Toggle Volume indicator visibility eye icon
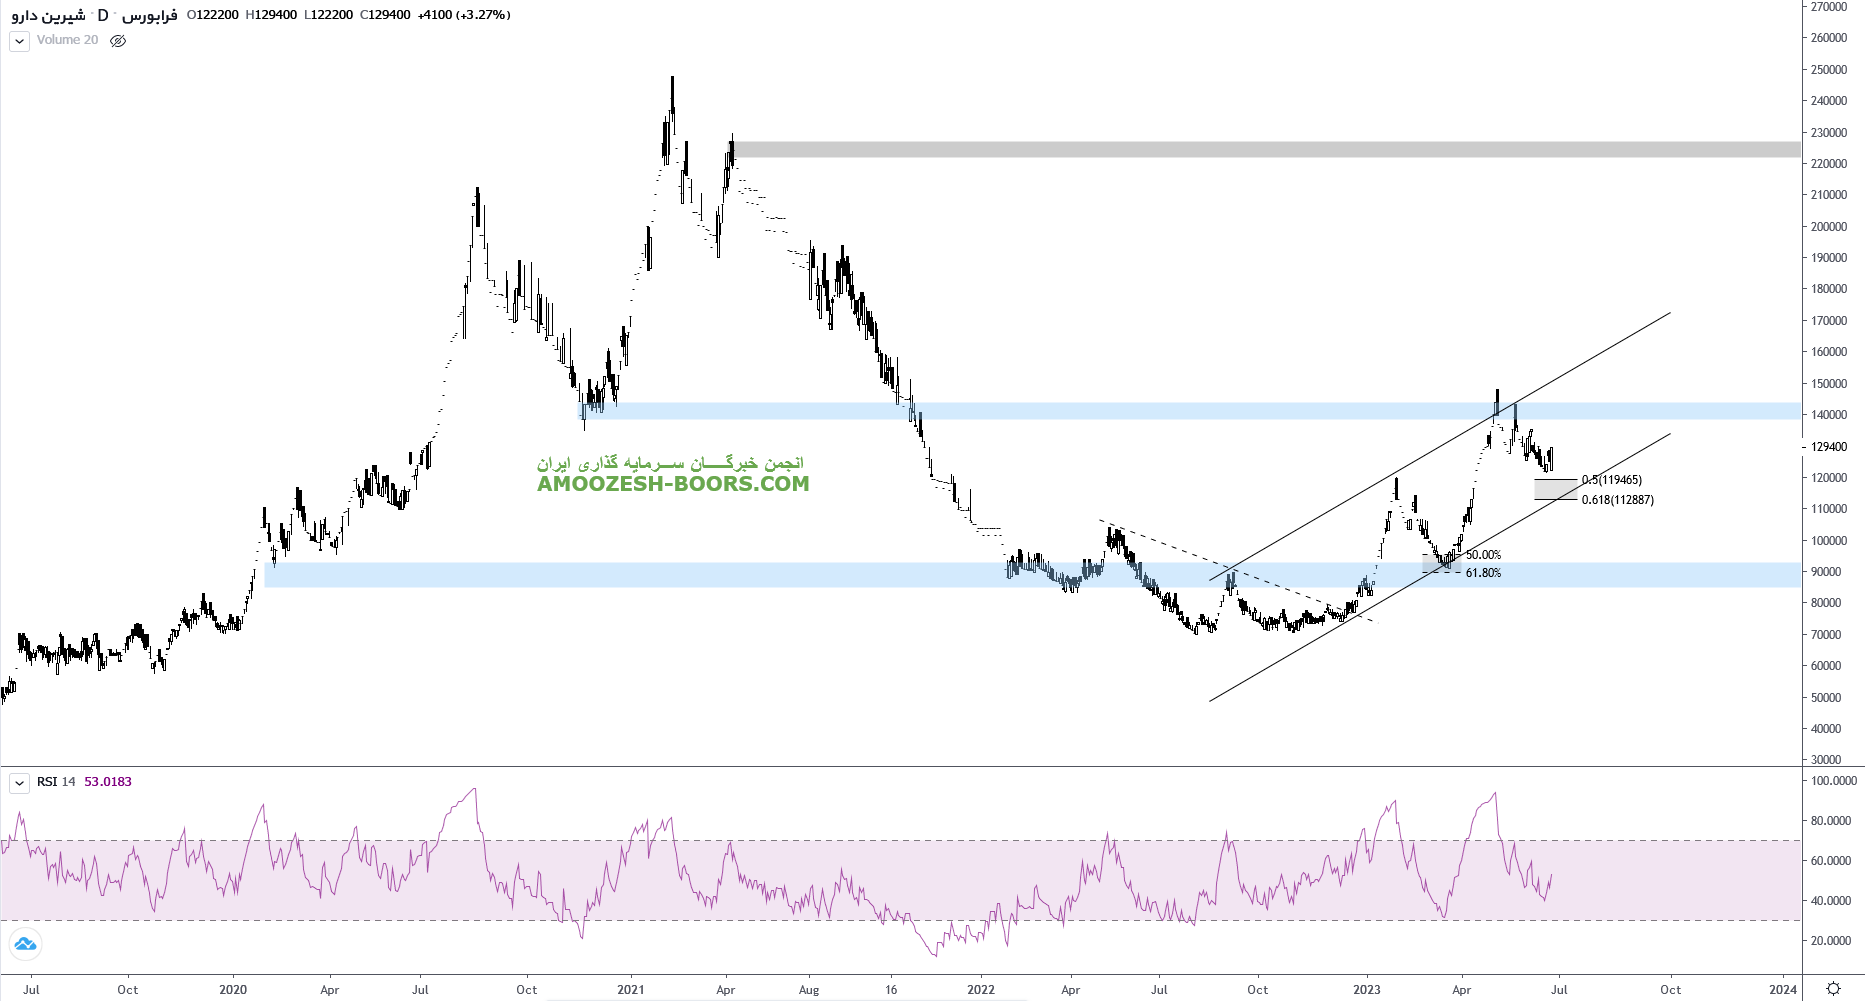 pyautogui.click(x=118, y=41)
